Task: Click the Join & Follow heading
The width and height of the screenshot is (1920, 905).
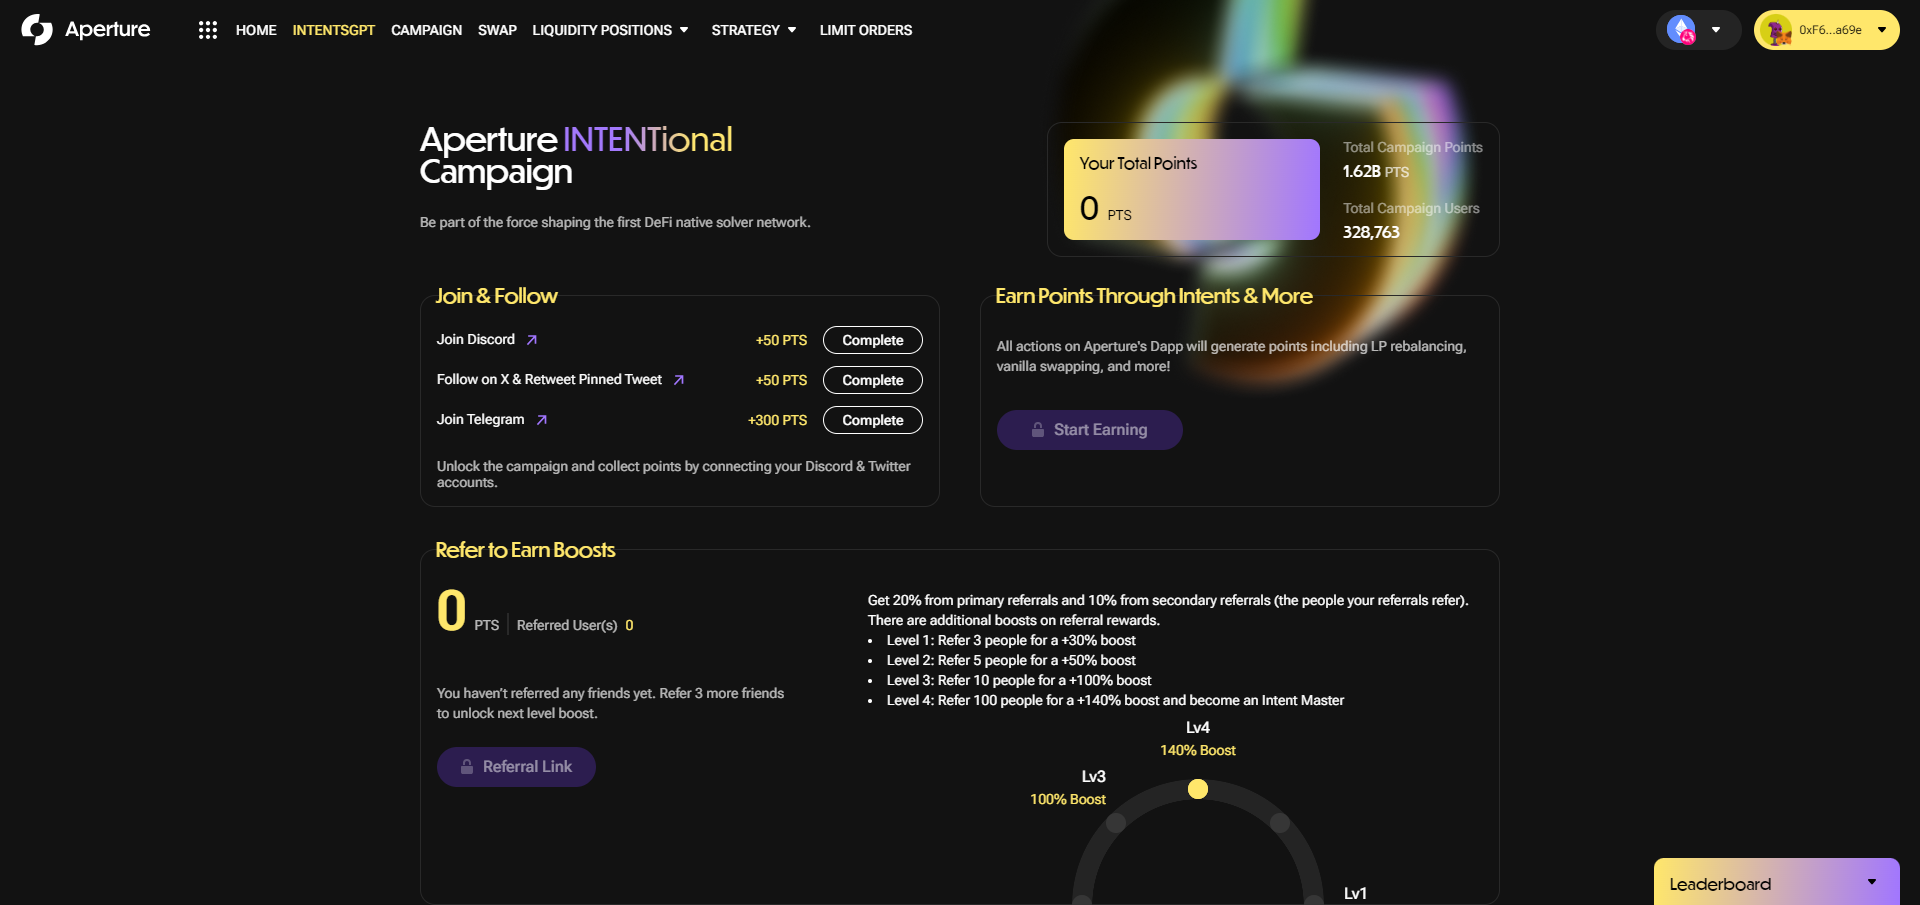Action: [496, 296]
